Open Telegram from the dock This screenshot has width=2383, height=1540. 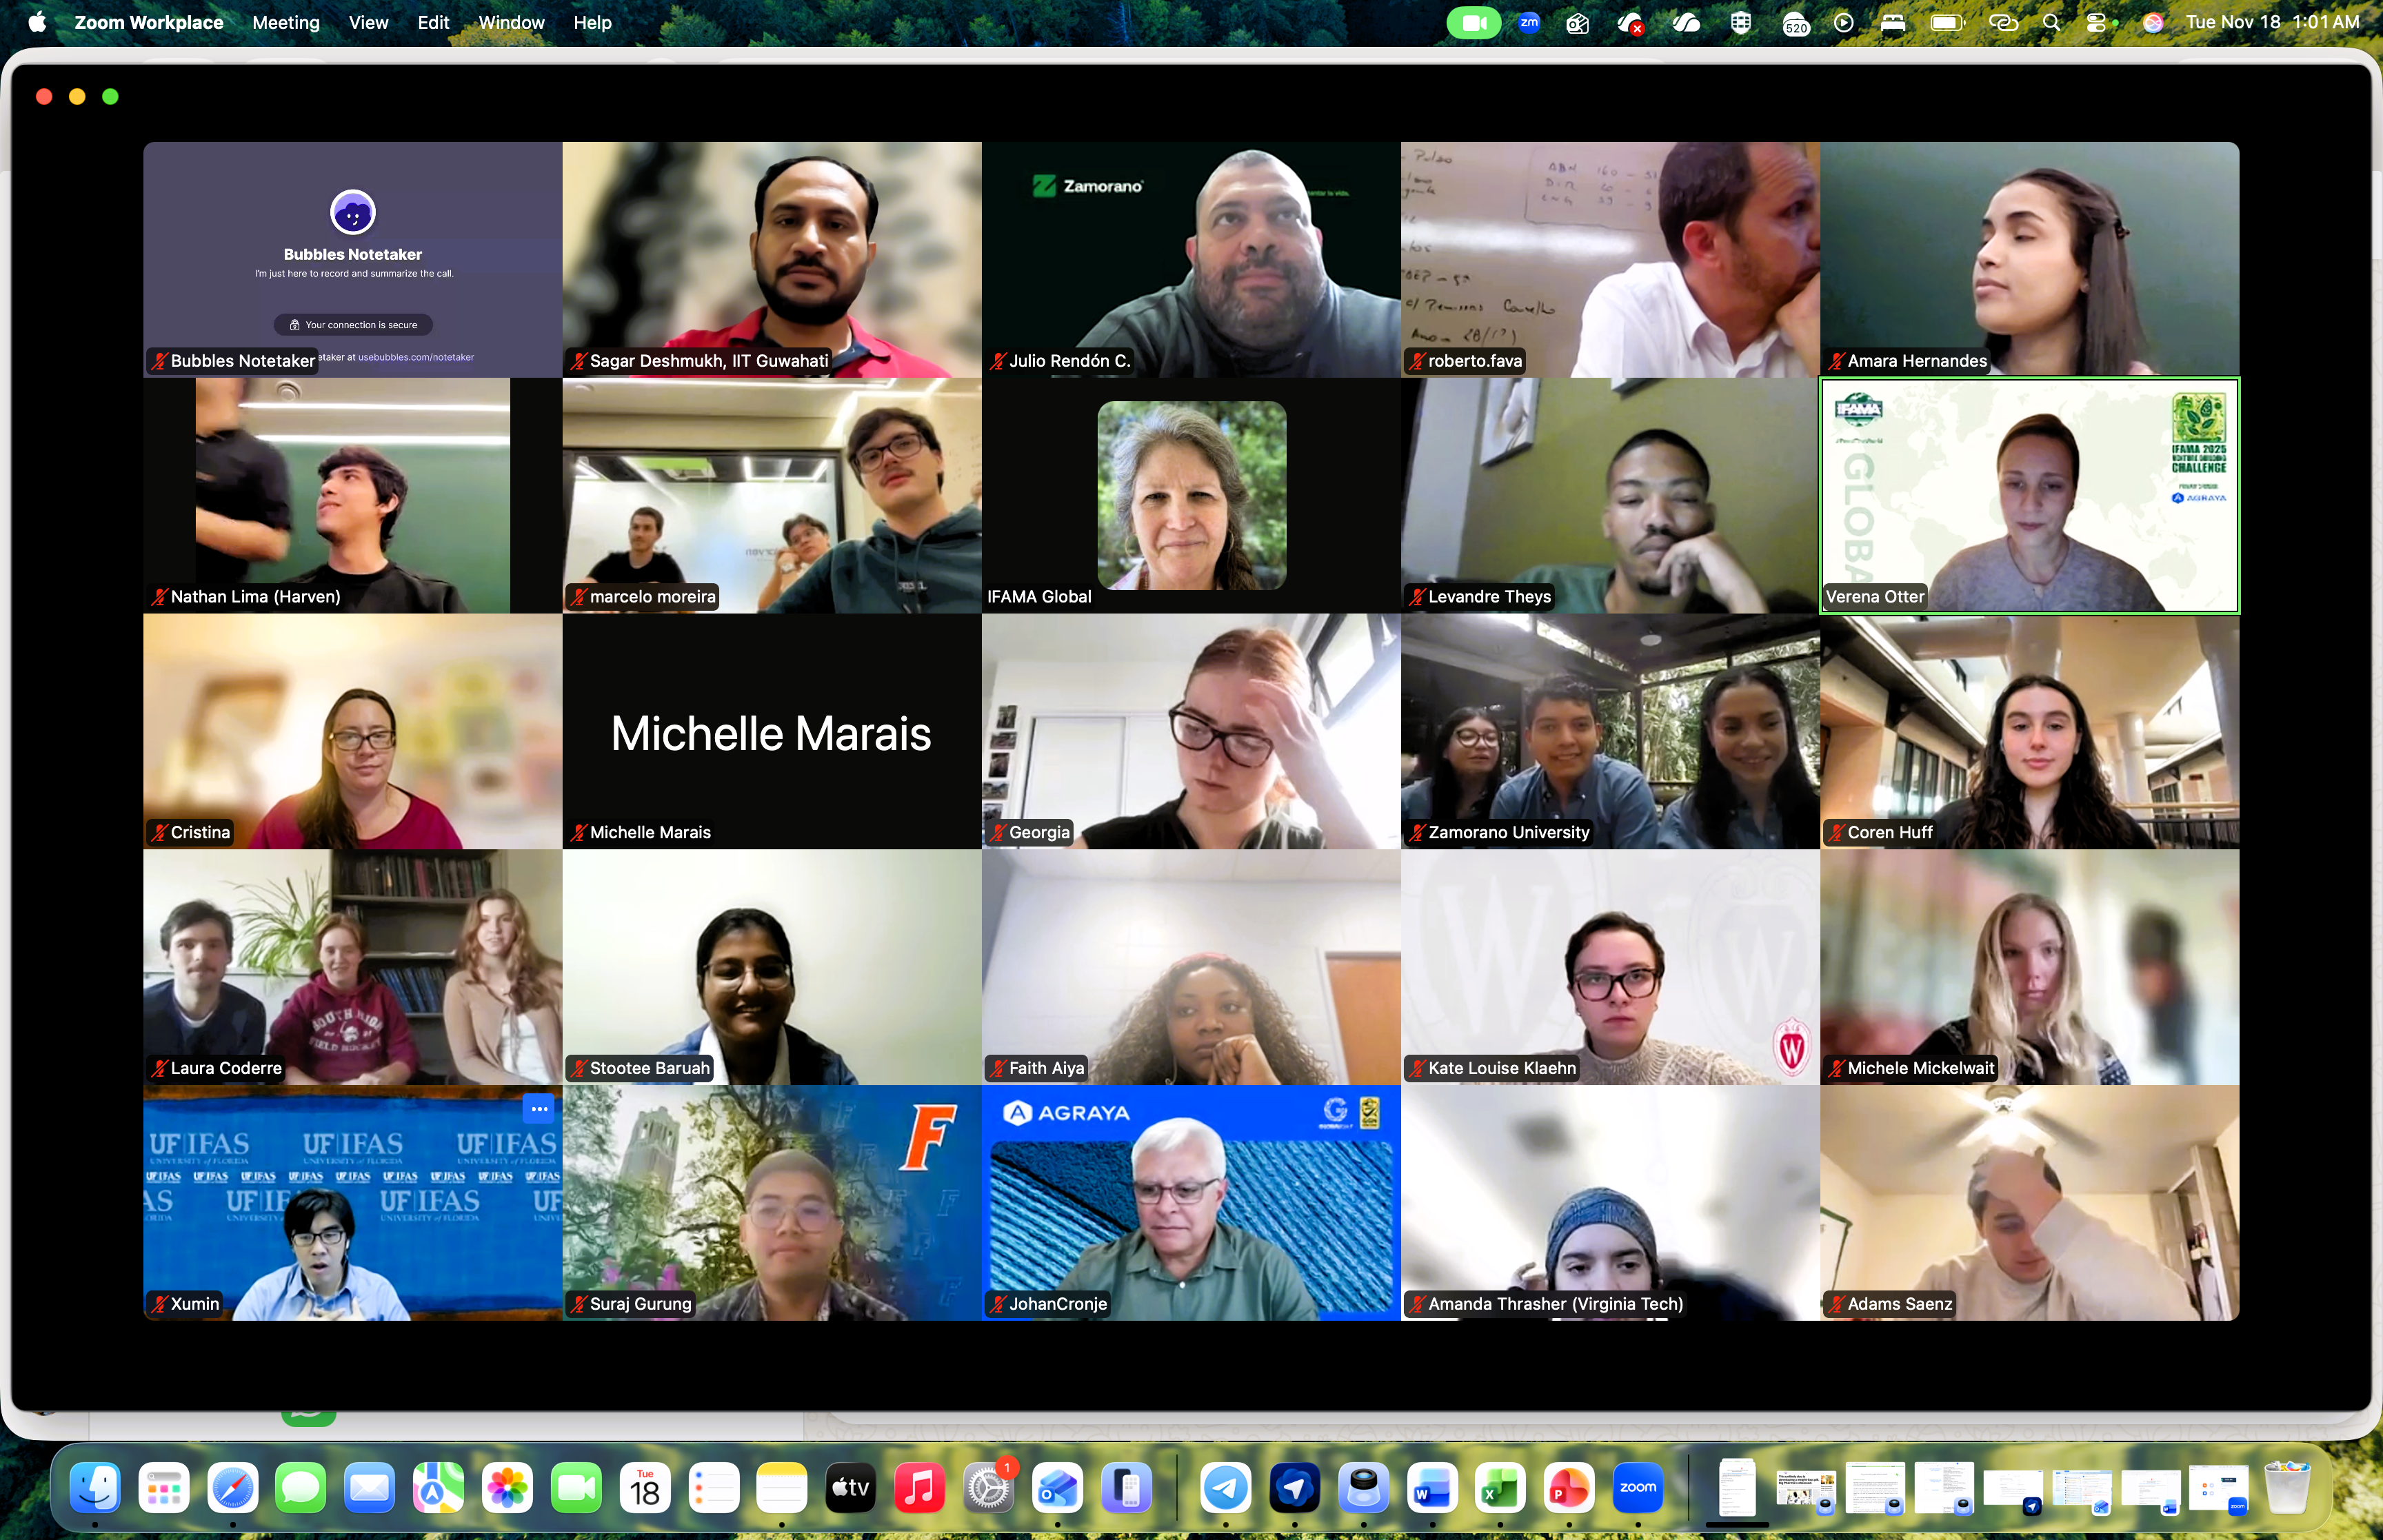1225,1488
